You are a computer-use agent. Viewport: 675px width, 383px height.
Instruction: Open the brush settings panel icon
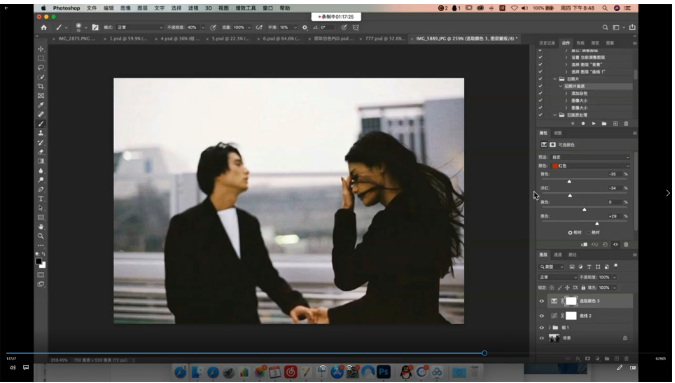(95, 27)
